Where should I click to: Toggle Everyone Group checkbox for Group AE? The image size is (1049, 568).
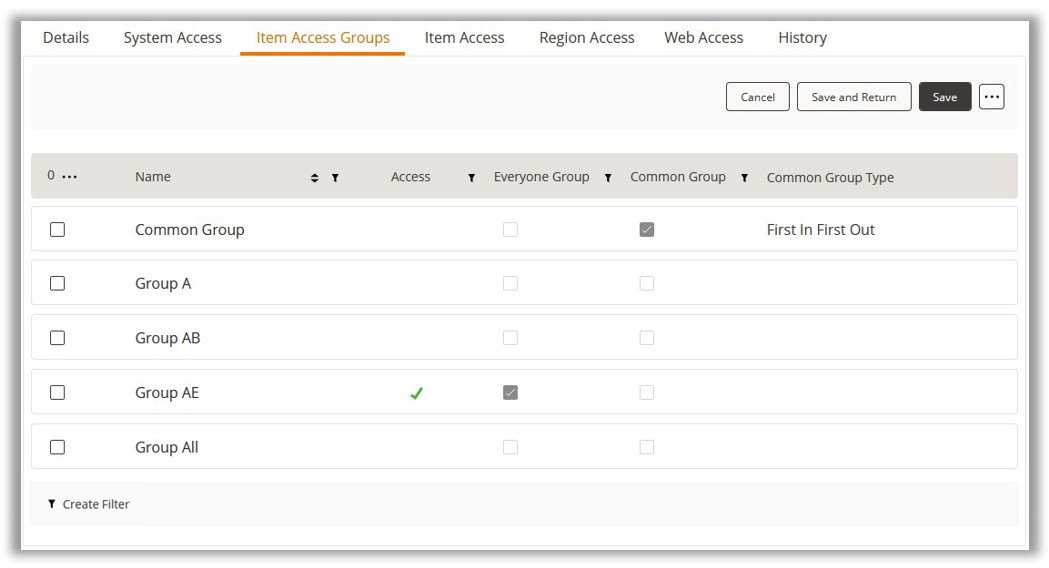(x=510, y=393)
